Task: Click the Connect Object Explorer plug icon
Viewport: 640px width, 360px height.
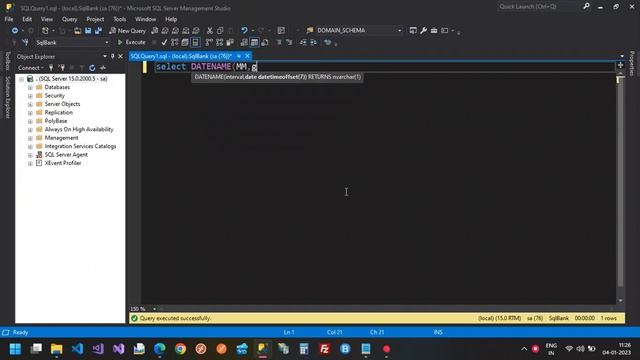Action: (x=51, y=68)
